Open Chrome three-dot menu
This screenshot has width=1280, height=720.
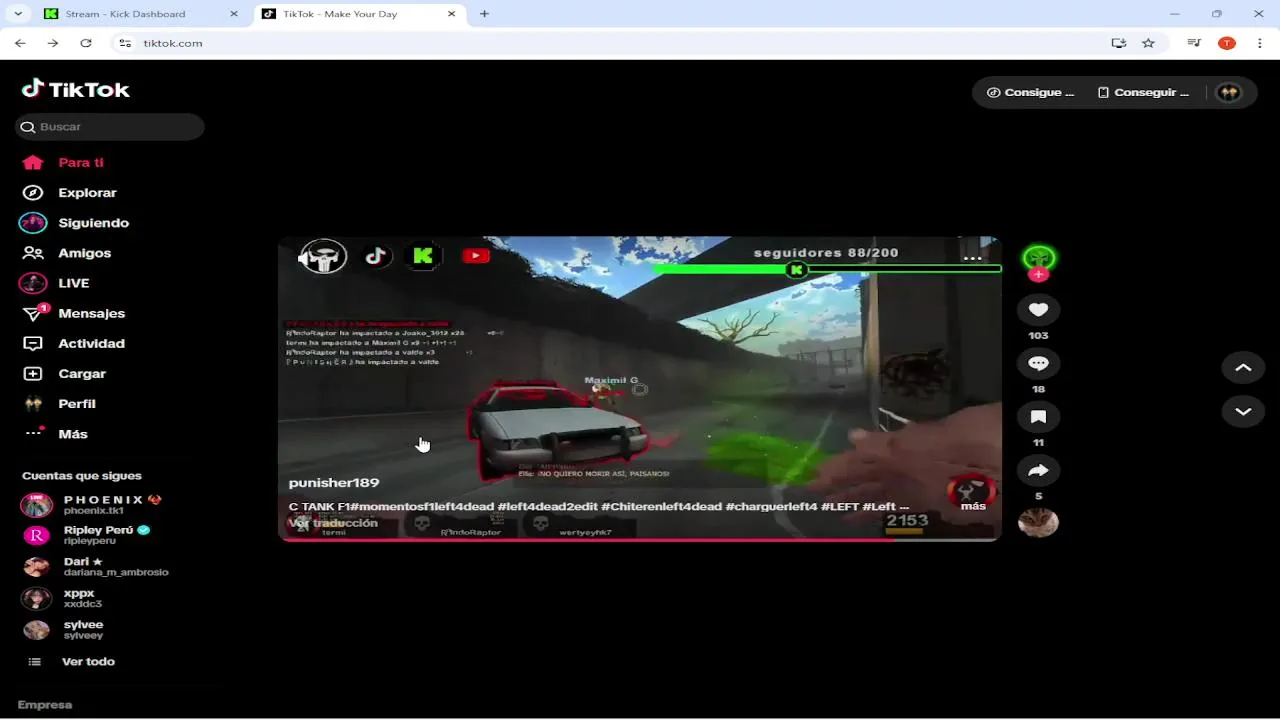tap(1259, 43)
